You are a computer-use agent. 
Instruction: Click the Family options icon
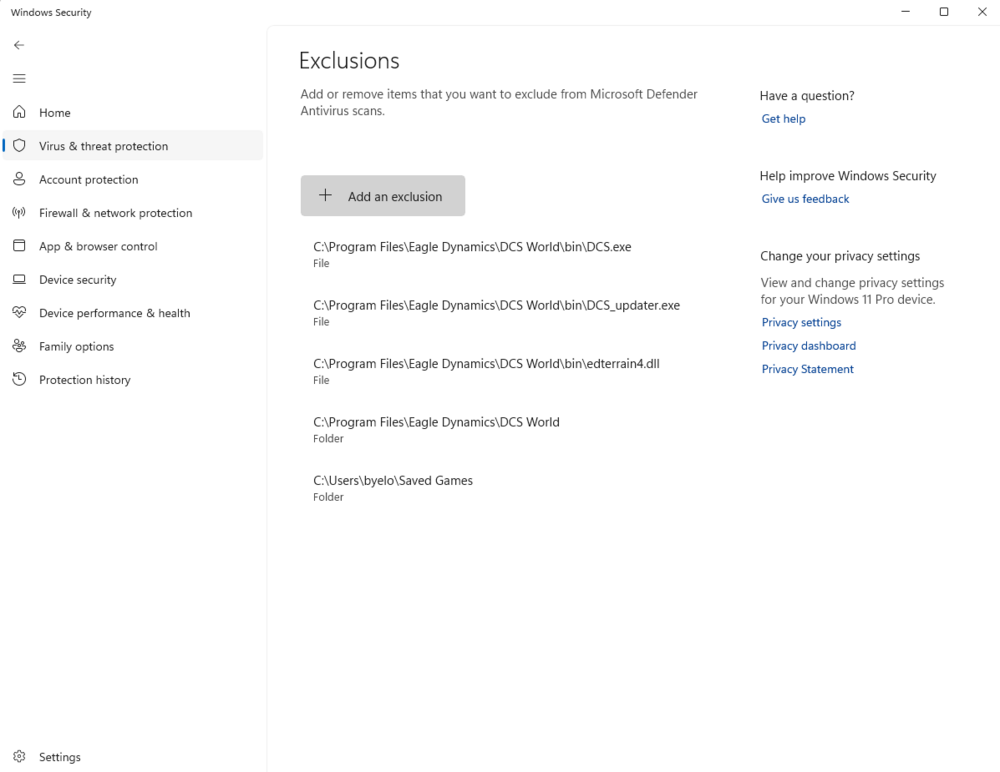pos(19,346)
